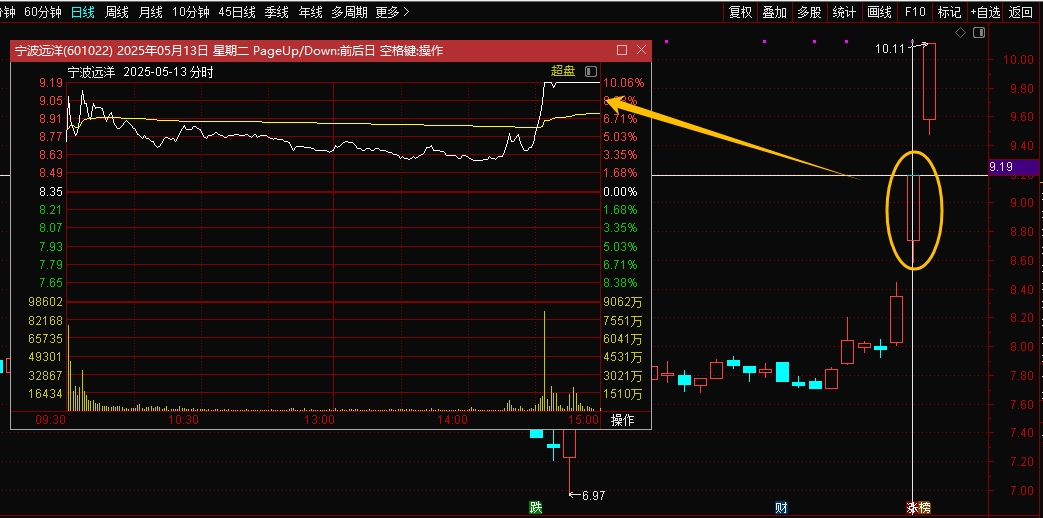Screen dimensions: 1043x518
Task: Click the 宁波远洋 2025-05-13 分时 subtitle
Action: click(140, 72)
